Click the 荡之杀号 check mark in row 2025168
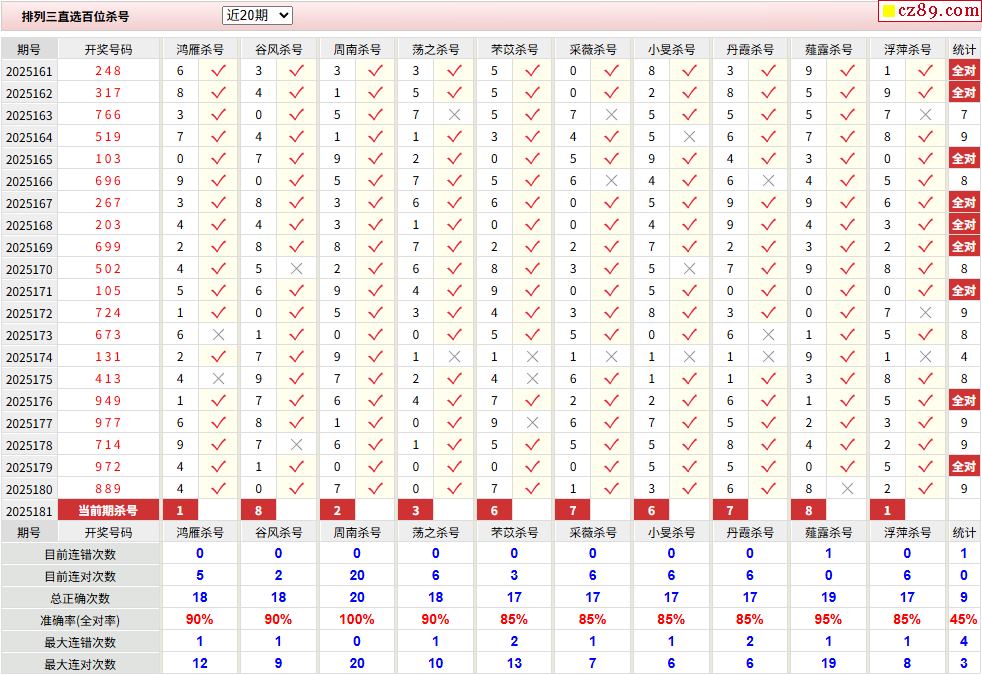The height and width of the screenshot is (675, 982). [x=455, y=225]
